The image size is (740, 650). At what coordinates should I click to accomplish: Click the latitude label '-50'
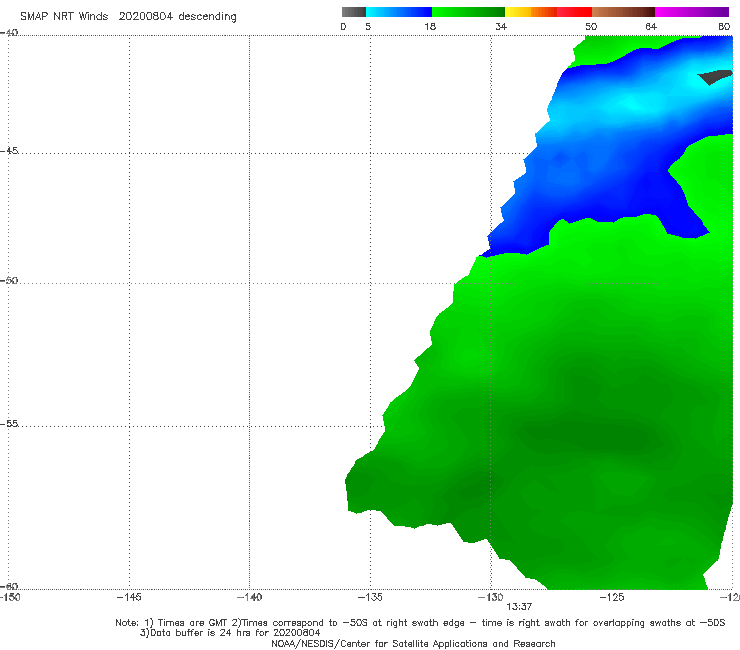pos(9,280)
